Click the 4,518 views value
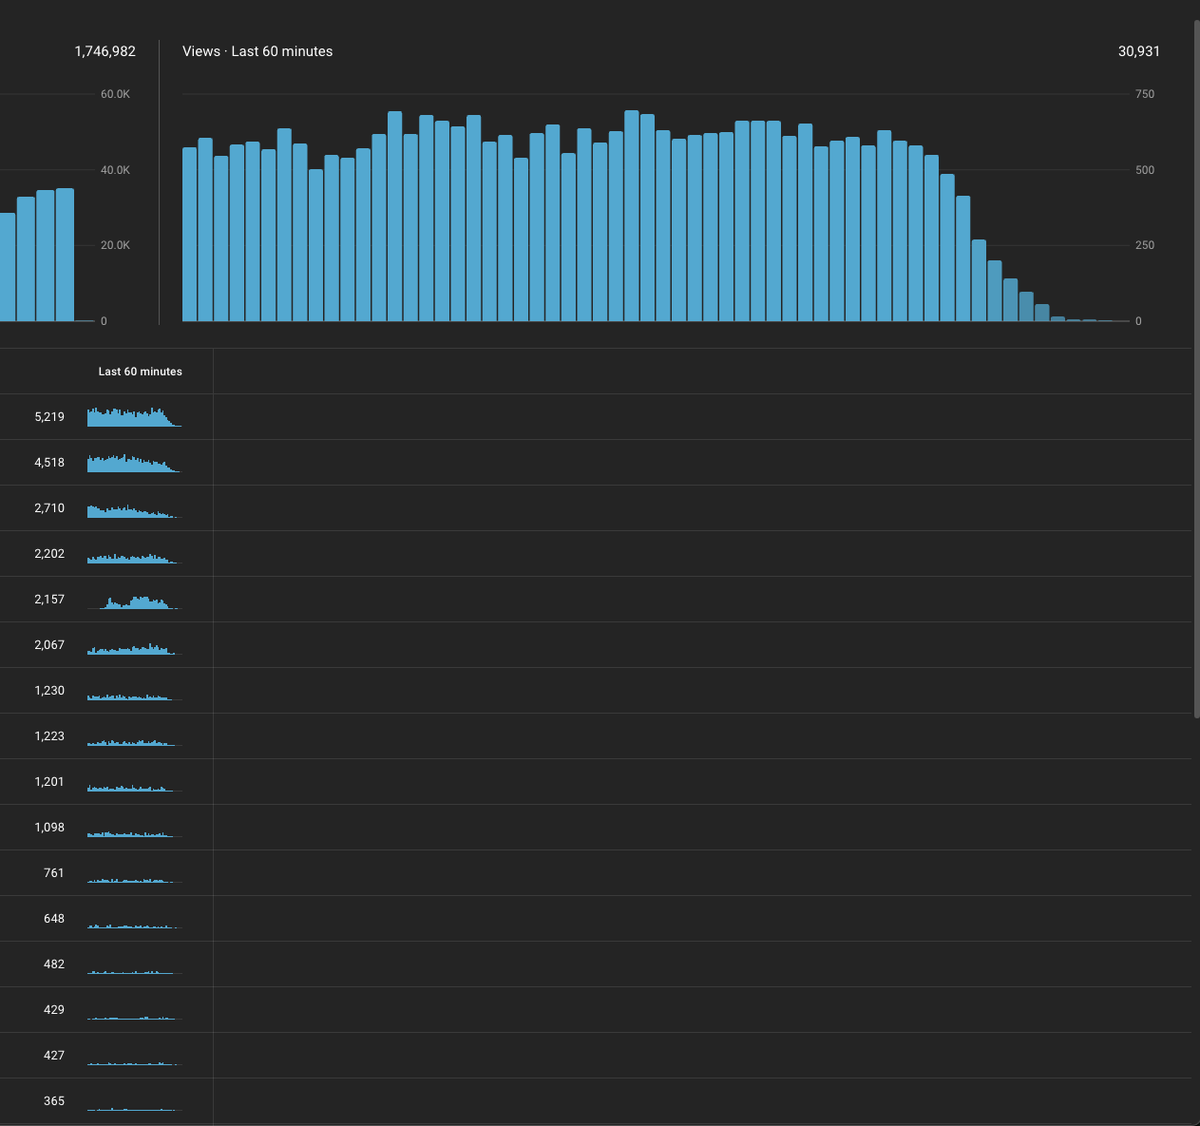 coord(49,463)
